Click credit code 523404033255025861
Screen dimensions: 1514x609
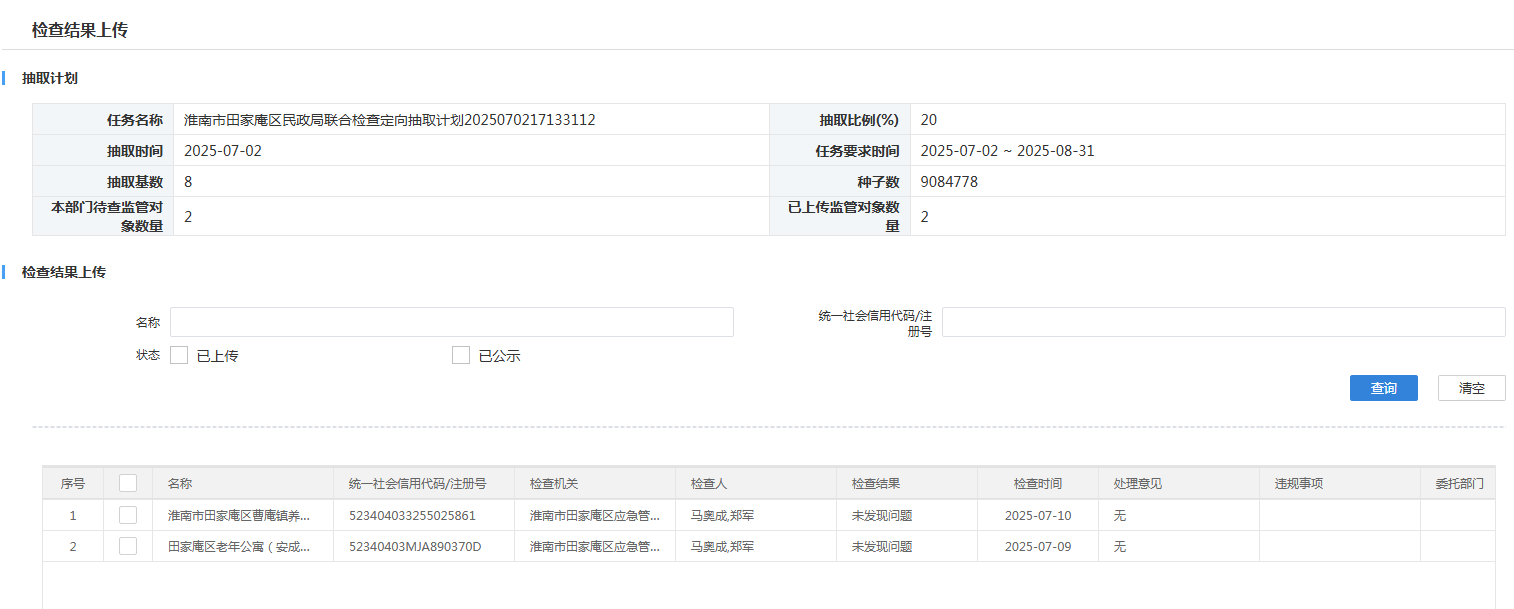tap(412, 516)
